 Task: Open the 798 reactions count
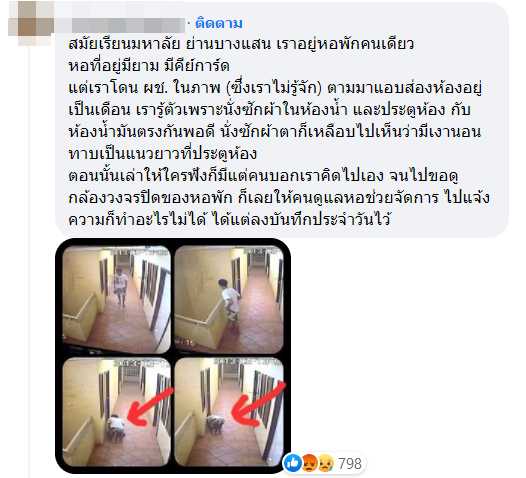[350, 464]
